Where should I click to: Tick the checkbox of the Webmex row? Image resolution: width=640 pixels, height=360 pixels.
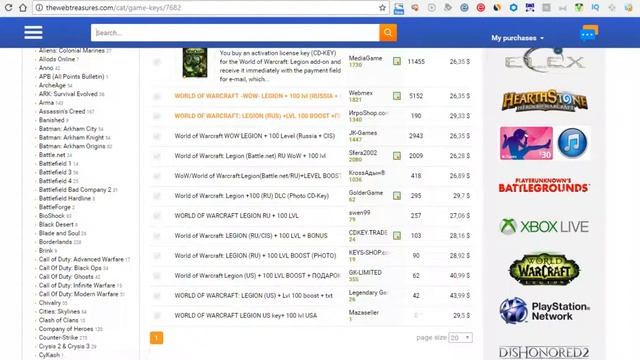[x=157, y=96]
